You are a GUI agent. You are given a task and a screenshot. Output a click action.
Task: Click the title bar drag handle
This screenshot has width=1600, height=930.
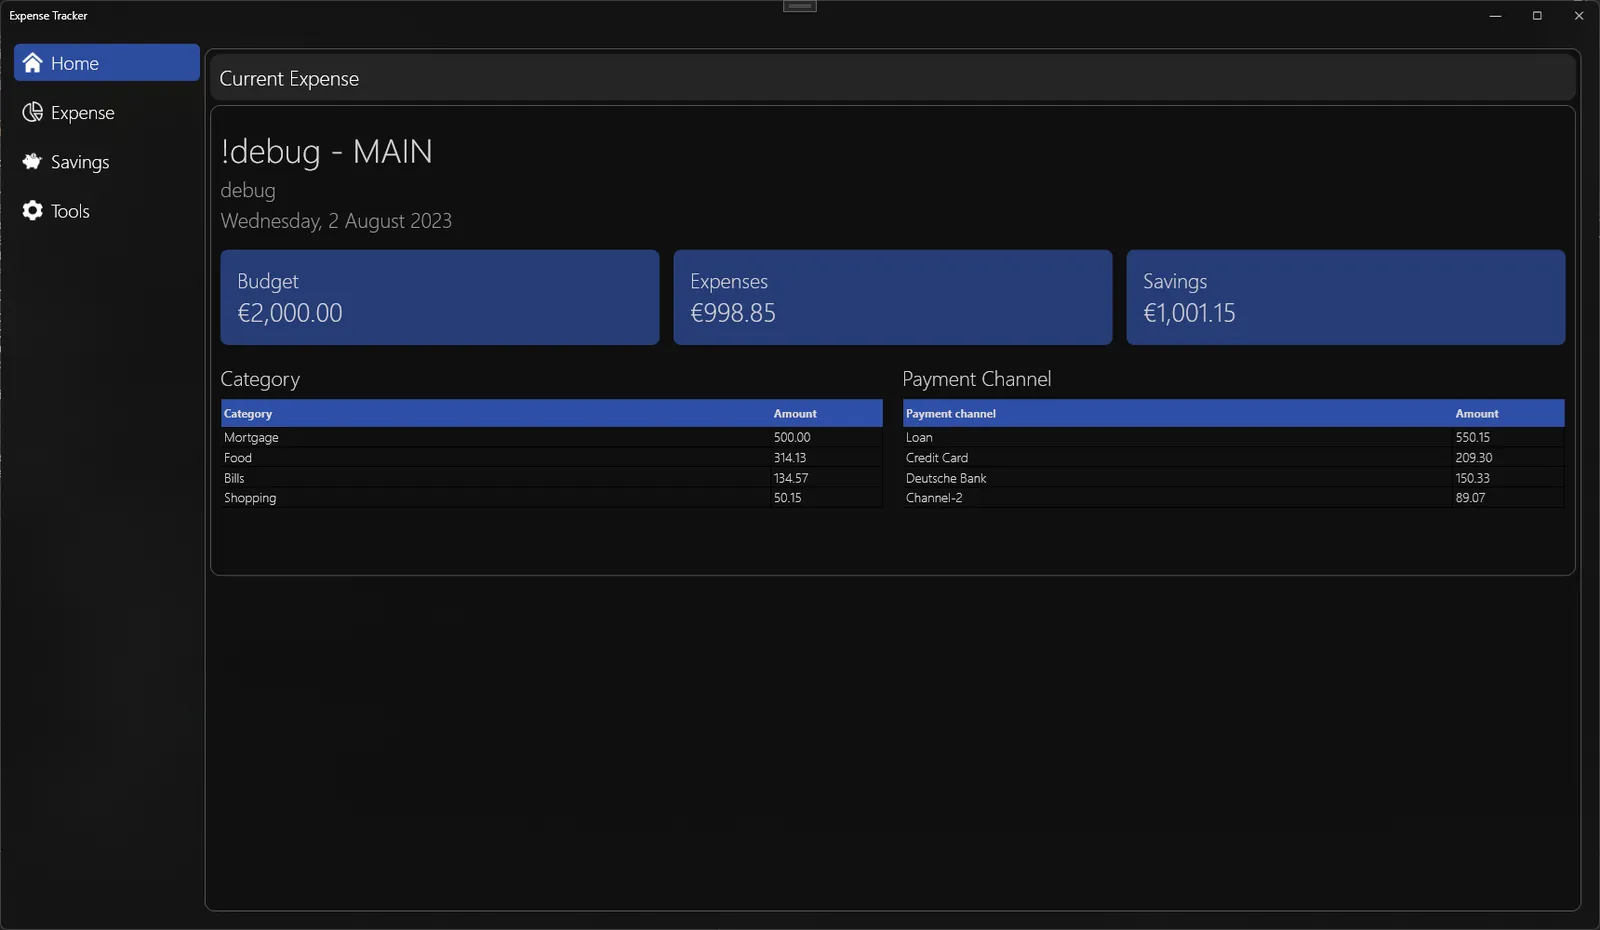(800, 6)
